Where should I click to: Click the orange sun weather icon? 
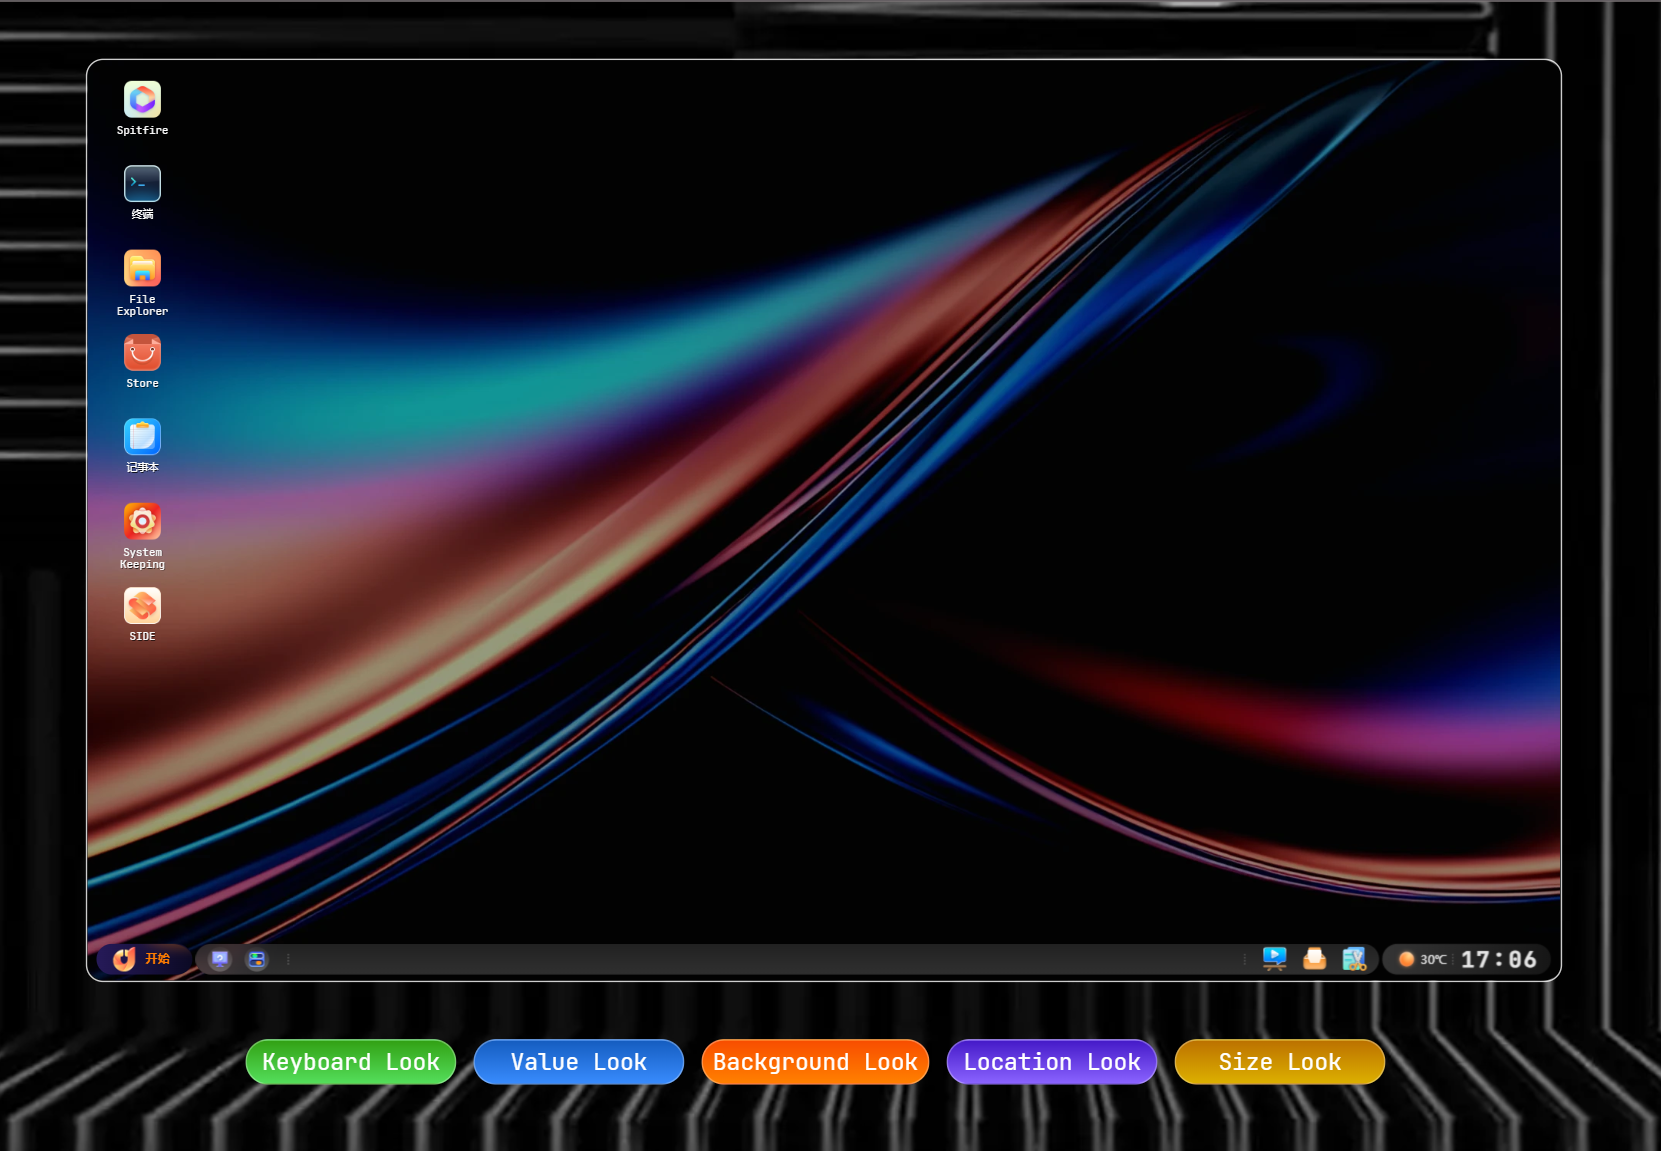1406,959
